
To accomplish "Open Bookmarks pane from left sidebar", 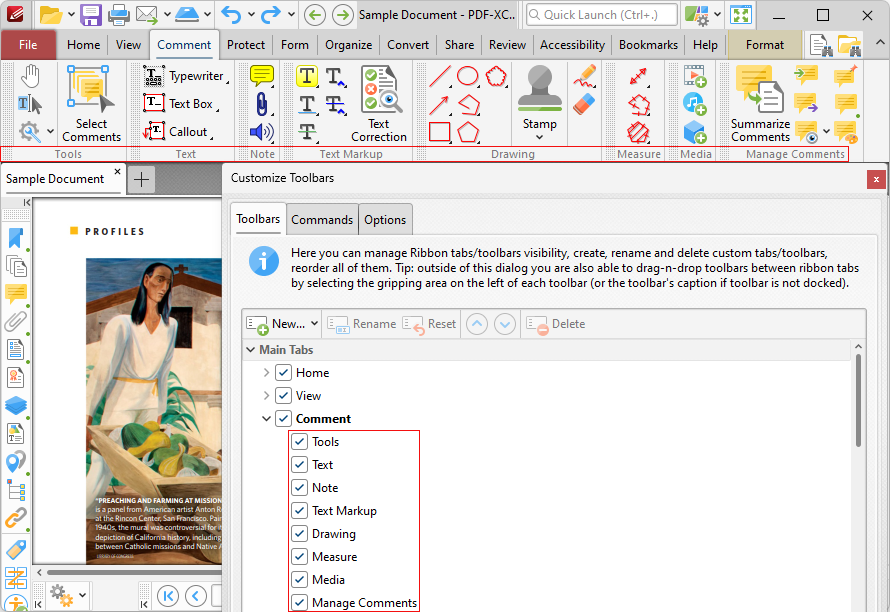I will click(16, 238).
